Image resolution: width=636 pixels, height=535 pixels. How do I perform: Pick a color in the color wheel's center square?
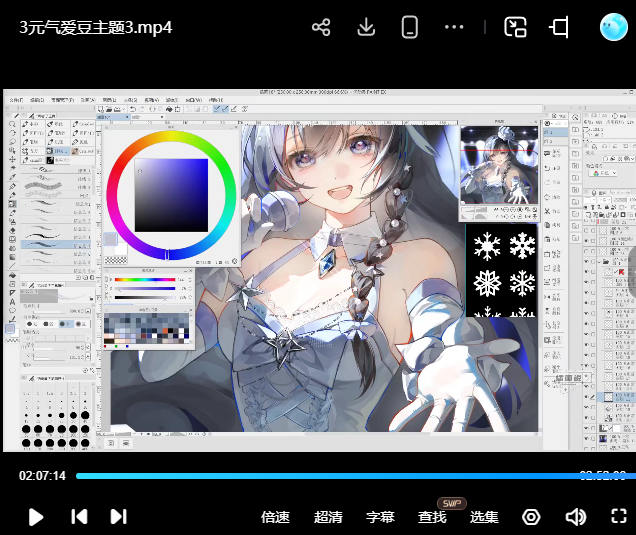(171, 196)
